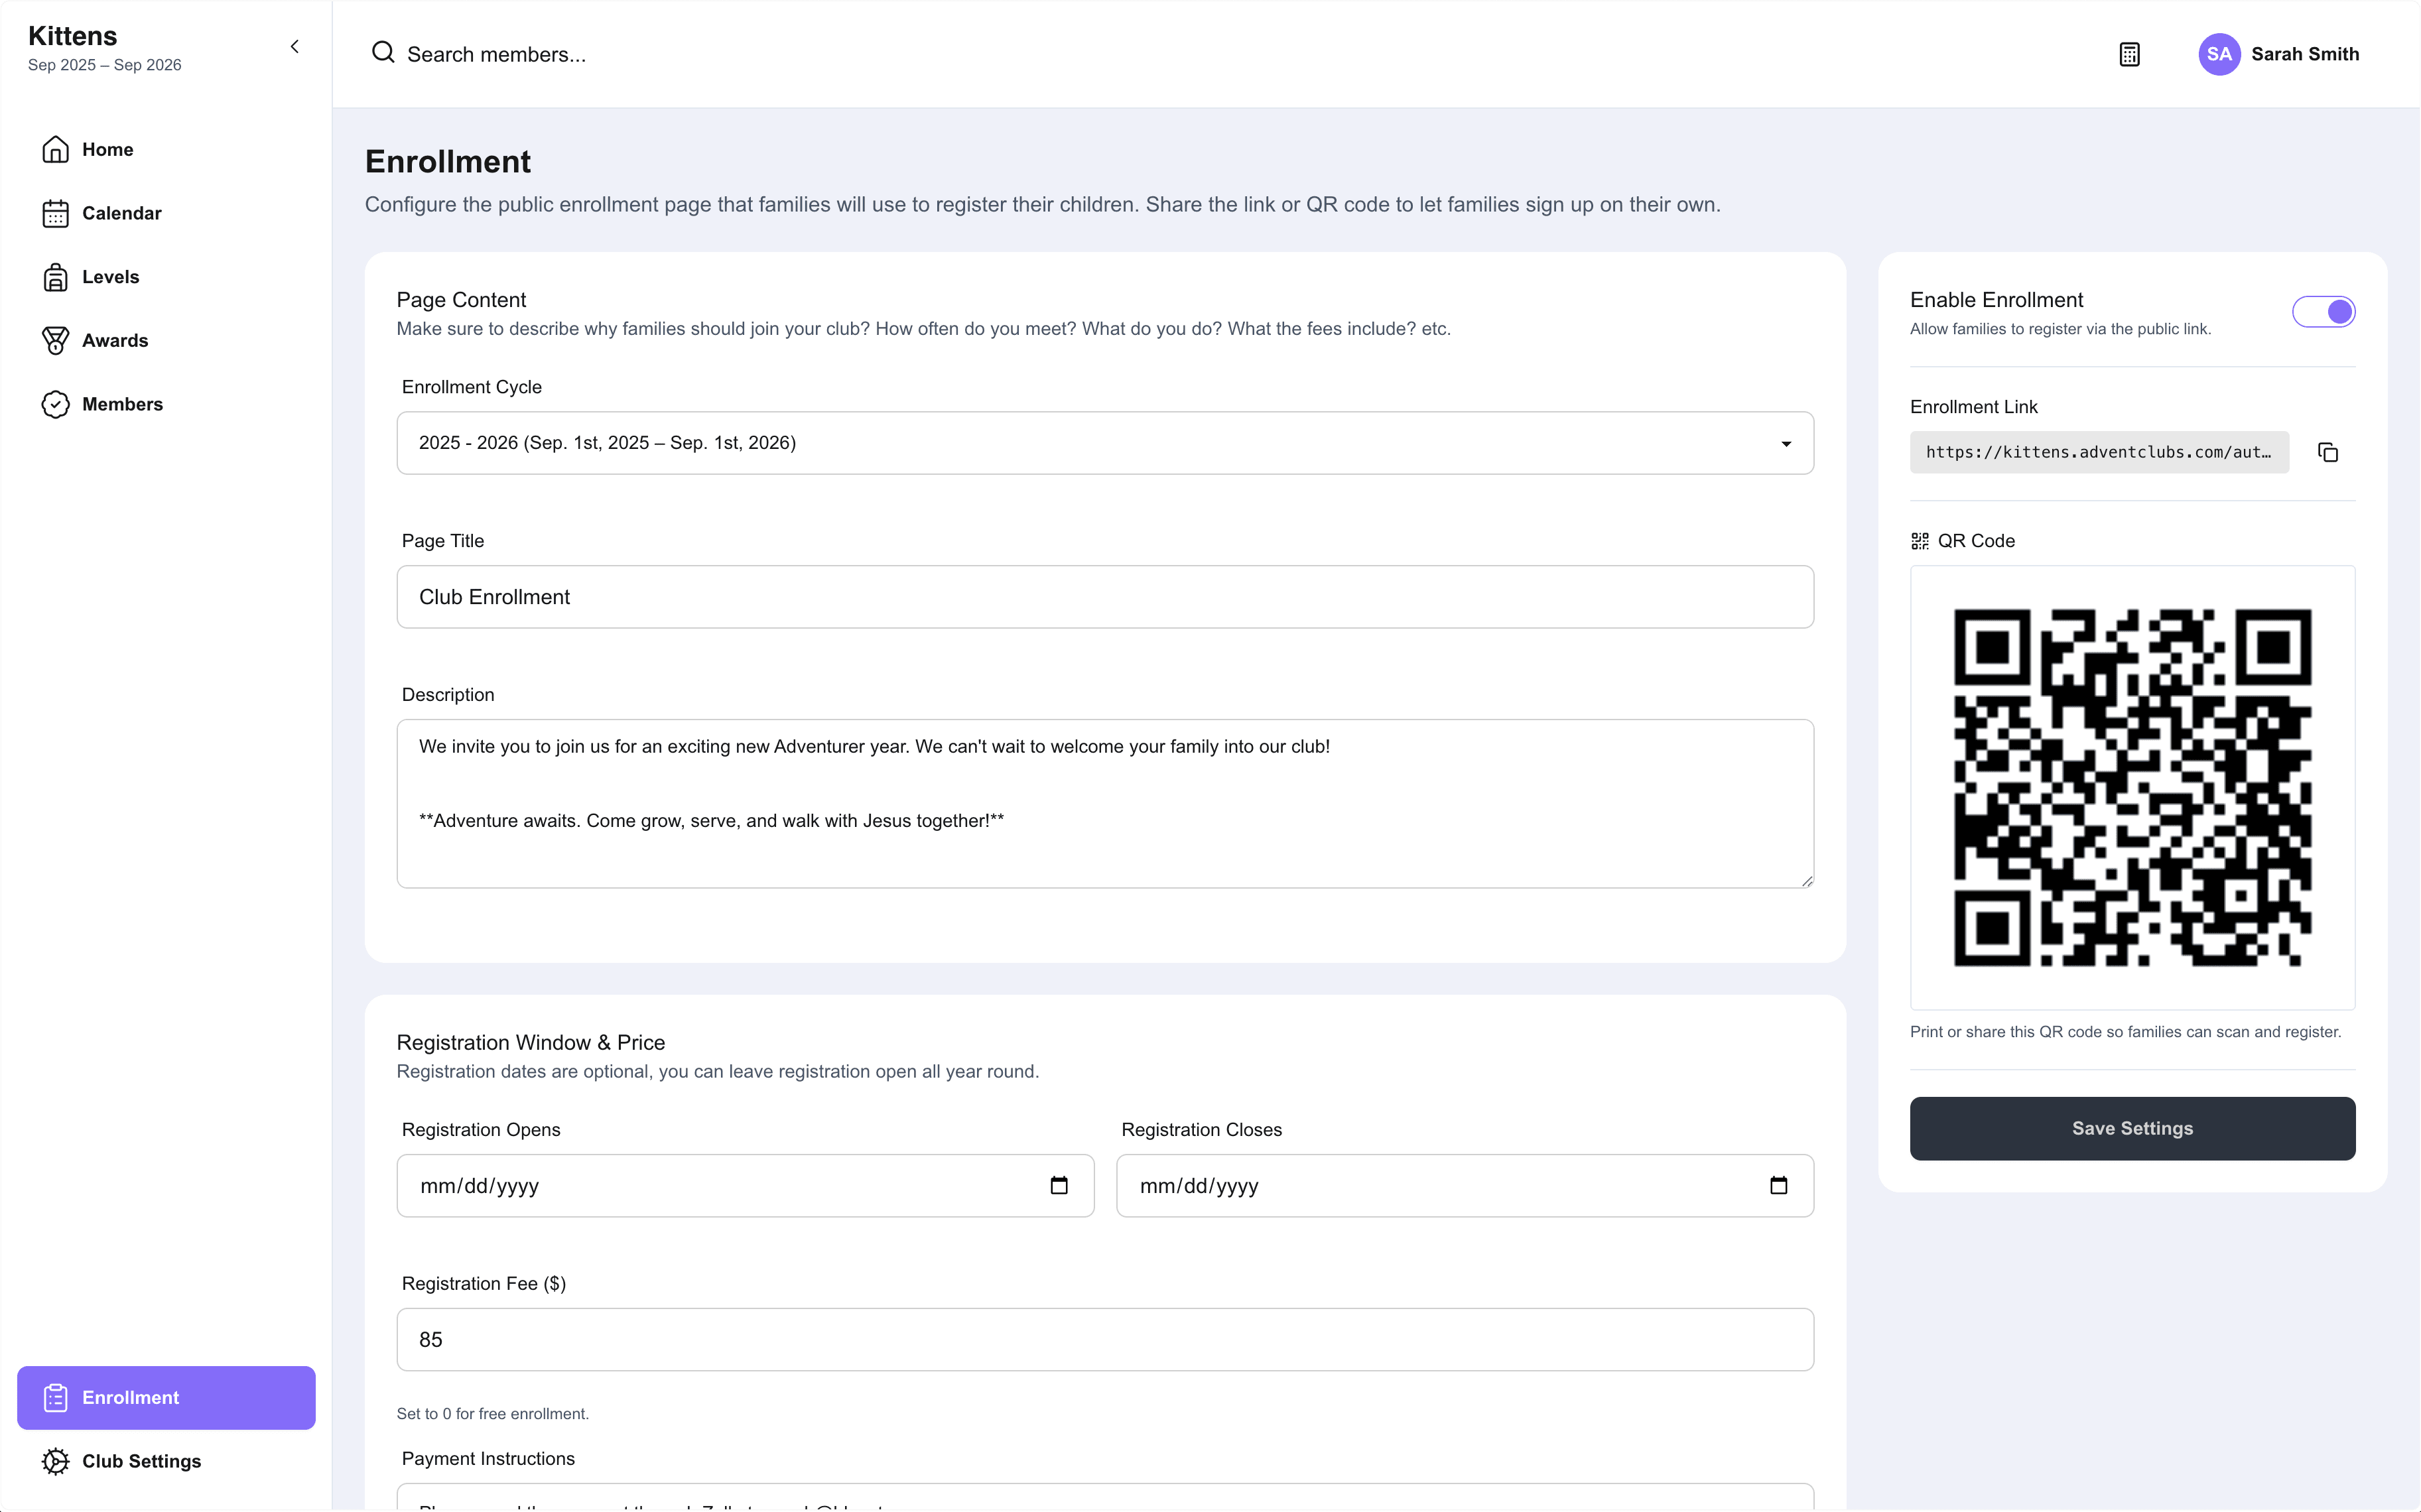Click the enrollment link URL
The width and height of the screenshot is (2421, 1512).
[x=2099, y=452]
